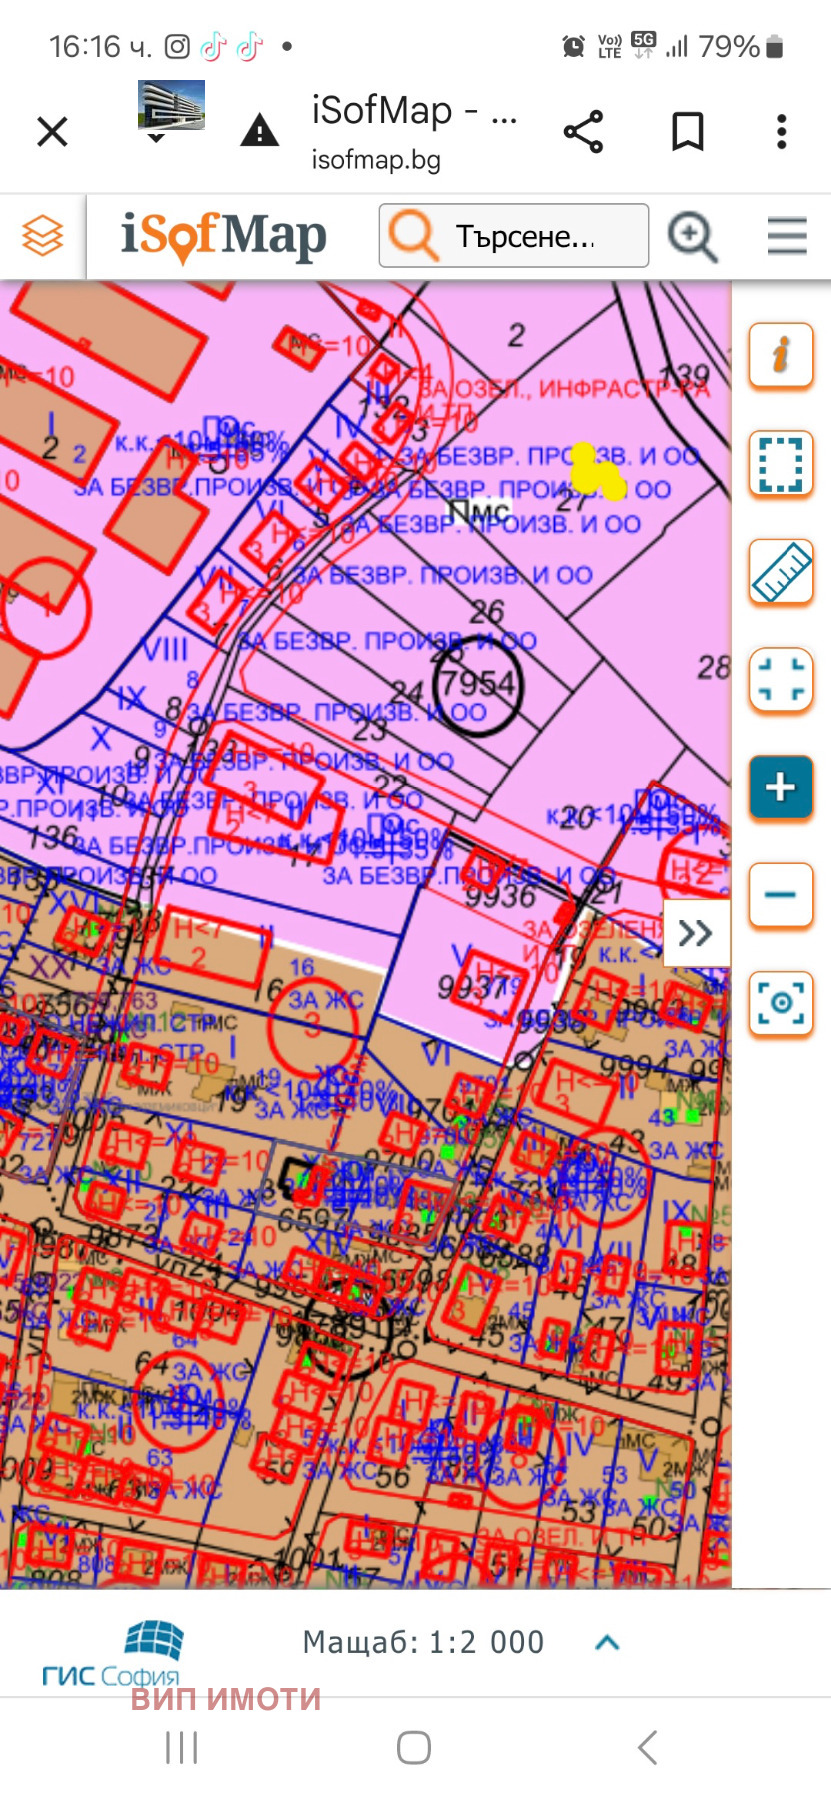Select the rectangle selection tool
831x1800 pixels.
point(780,464)
